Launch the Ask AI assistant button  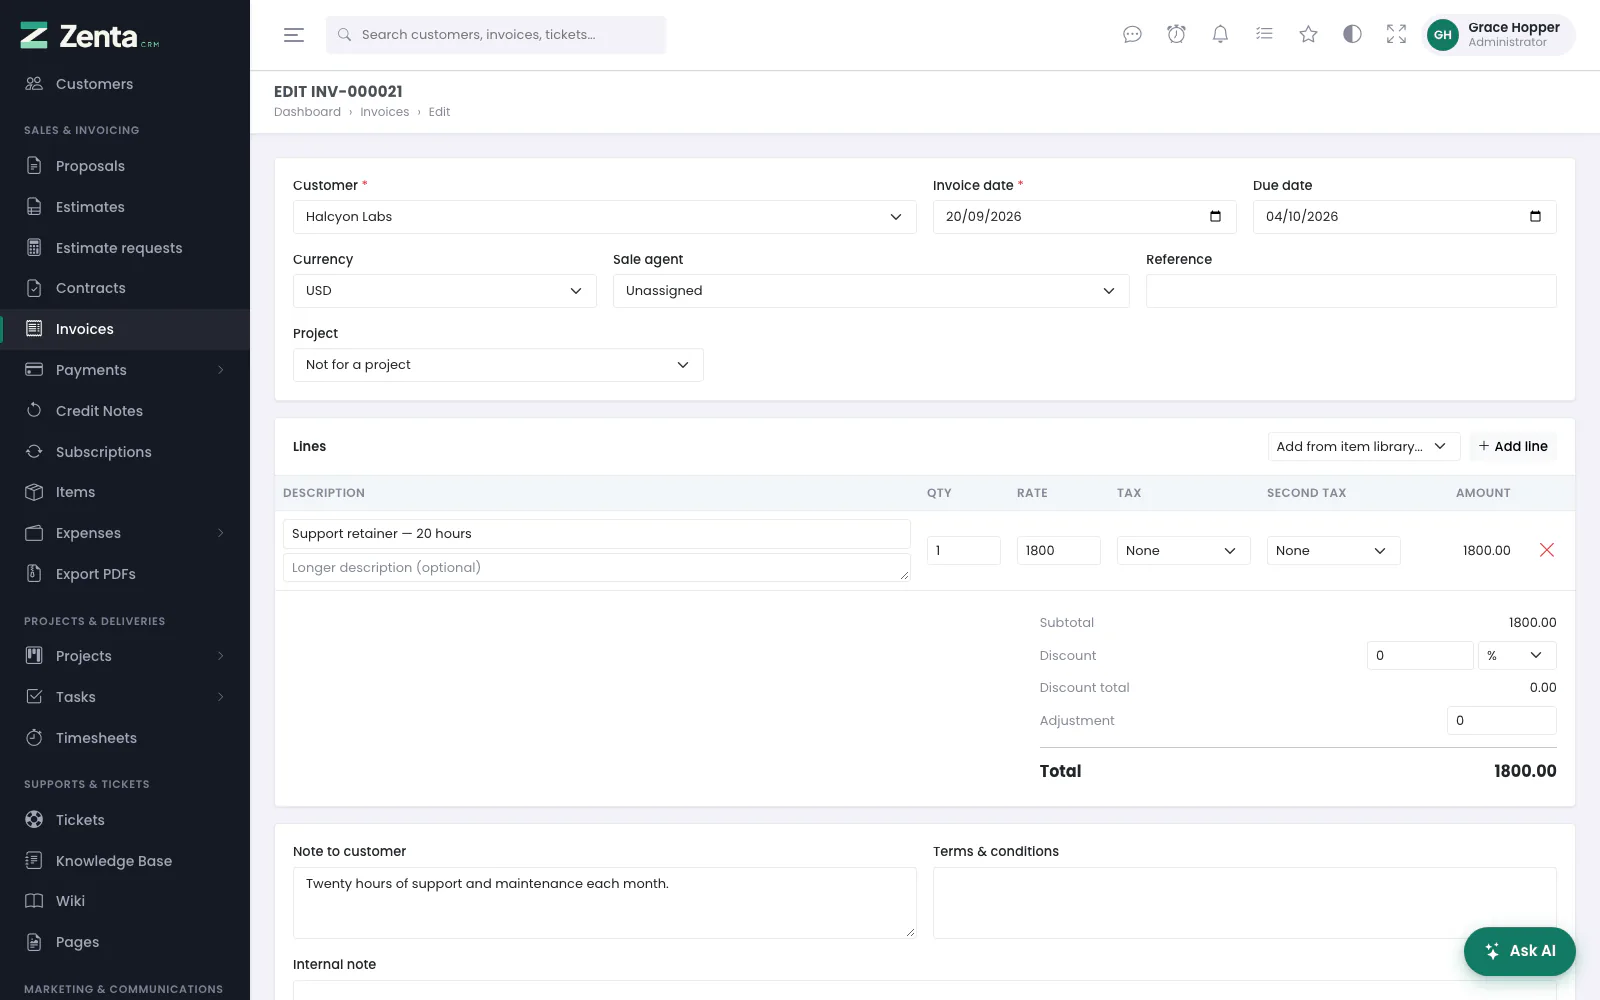click(x=1519, y=951)
